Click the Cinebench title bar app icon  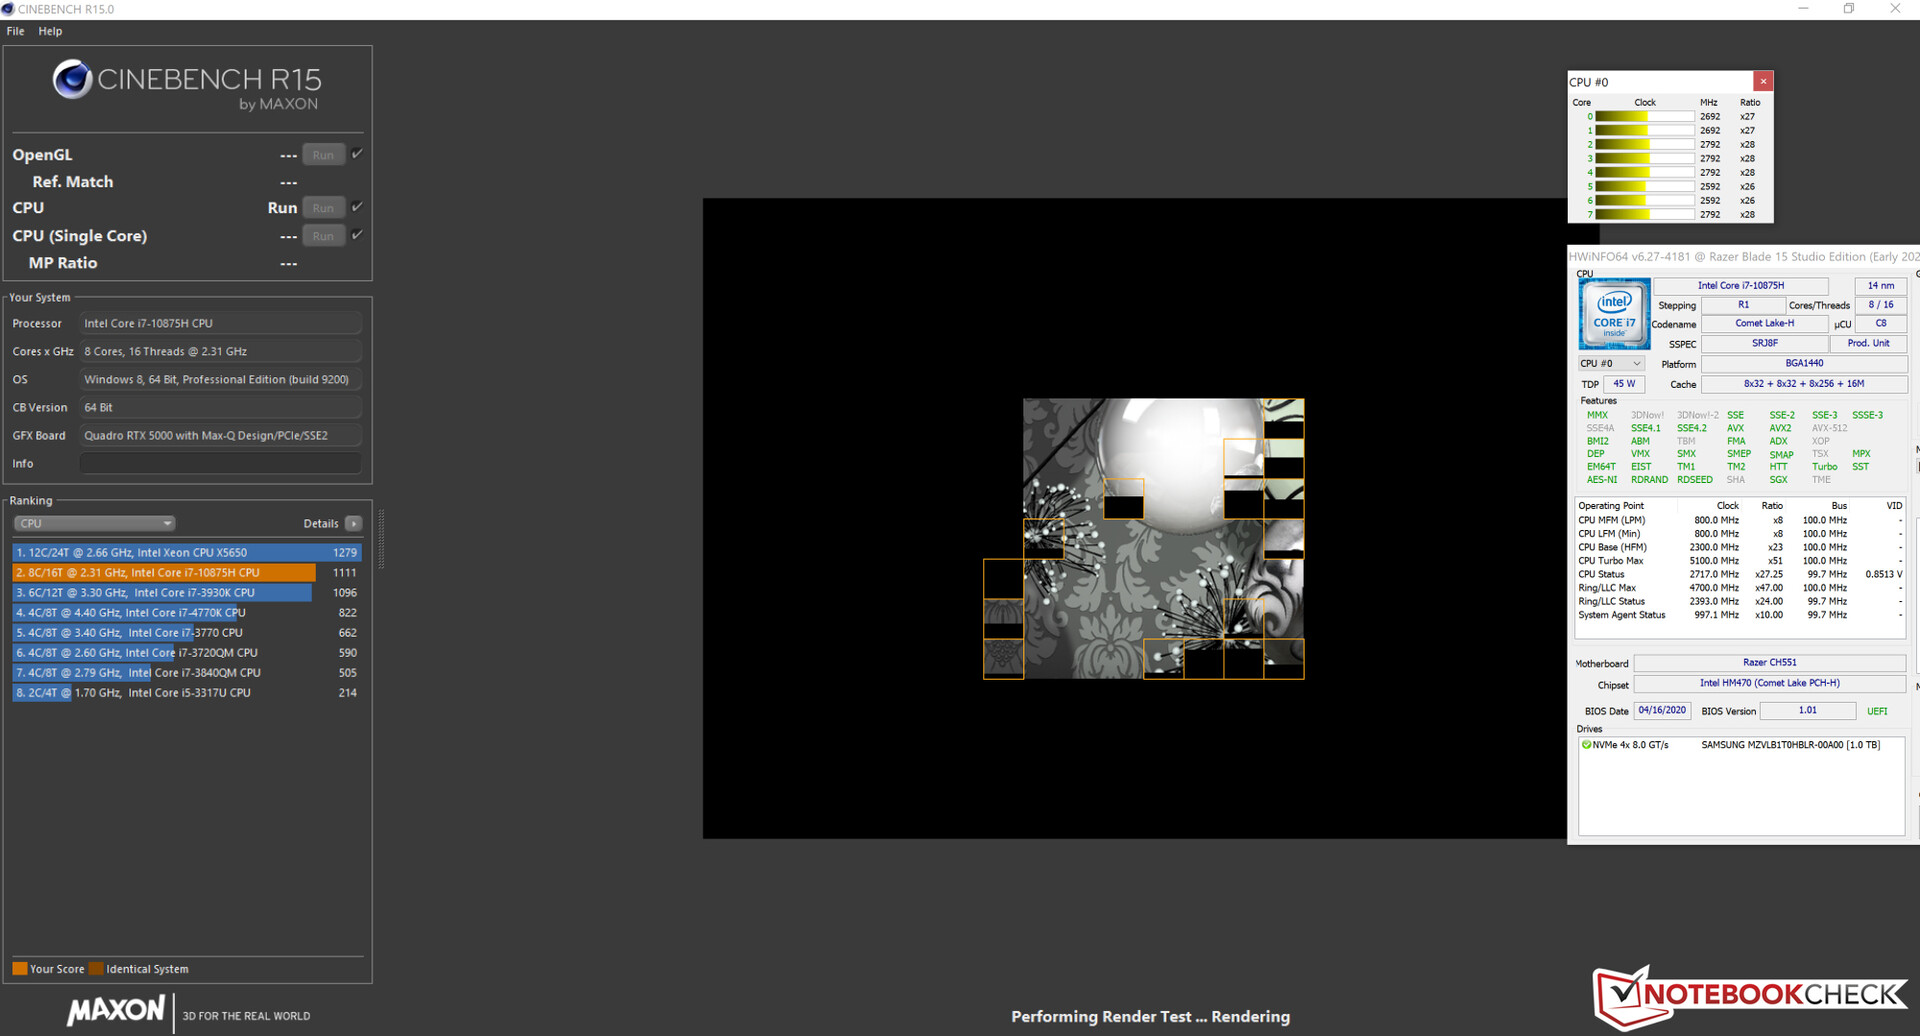tap(8, 9)
